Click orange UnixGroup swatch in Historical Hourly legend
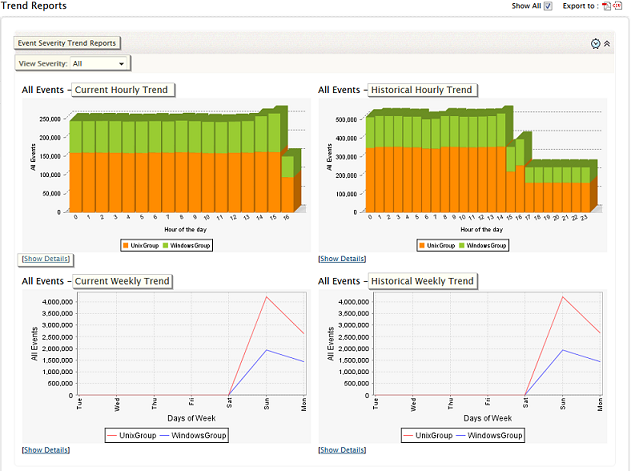This screenshot has width=631, height=471. point(422,246)
